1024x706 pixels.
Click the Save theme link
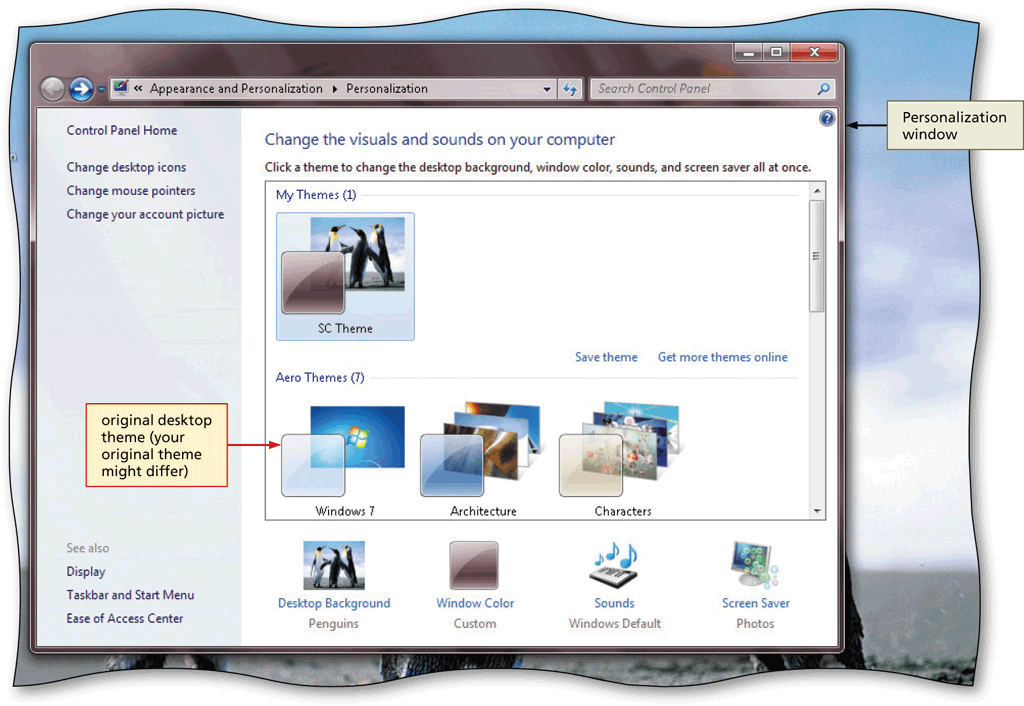pyautogui.click(x=606, y=357)
